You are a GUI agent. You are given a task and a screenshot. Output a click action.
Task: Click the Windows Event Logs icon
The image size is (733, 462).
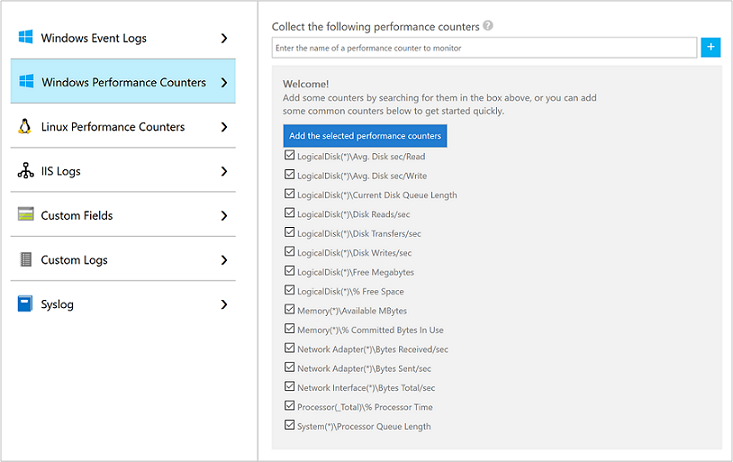[26, 38]
